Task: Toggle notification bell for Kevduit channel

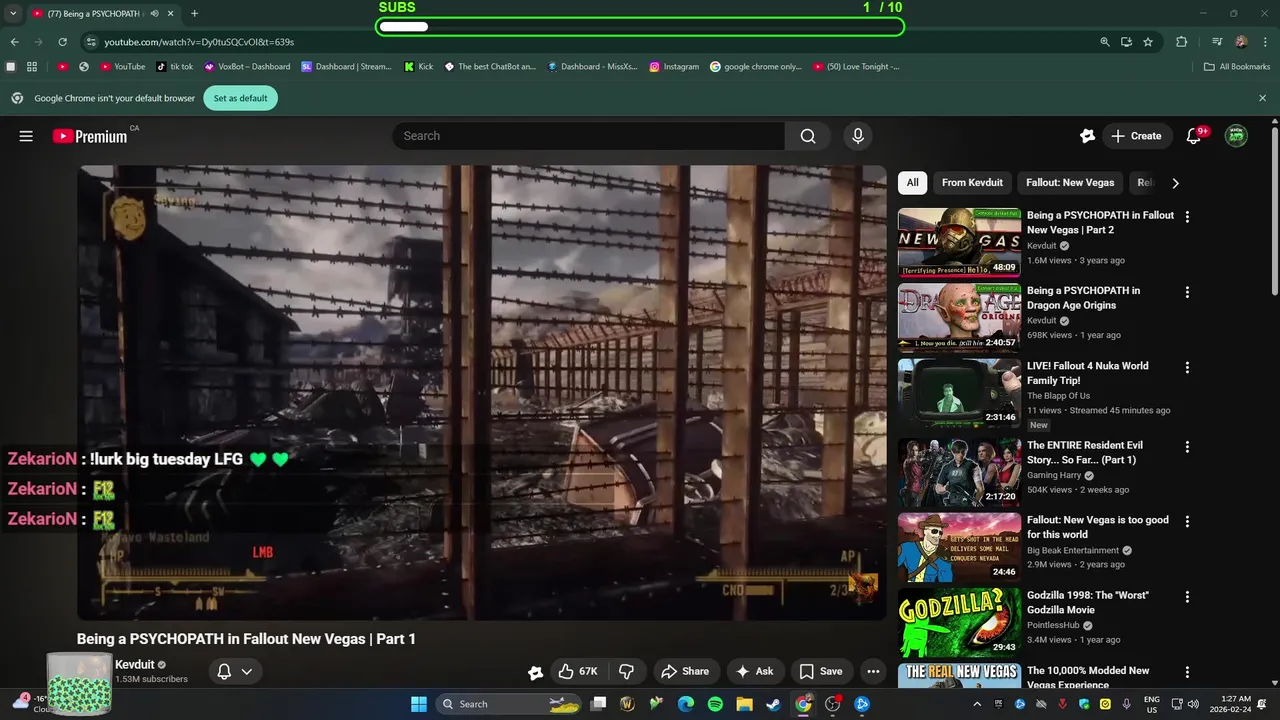Action: tap(224, 671)
